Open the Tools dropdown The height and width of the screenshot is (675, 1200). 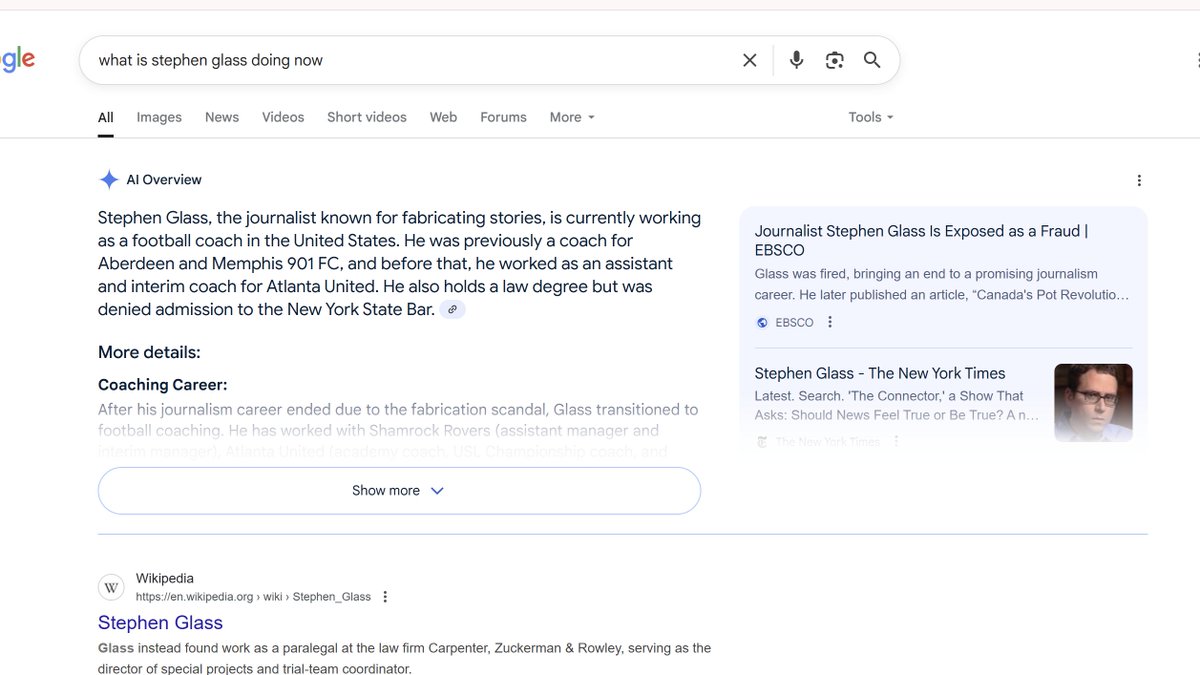871,117
